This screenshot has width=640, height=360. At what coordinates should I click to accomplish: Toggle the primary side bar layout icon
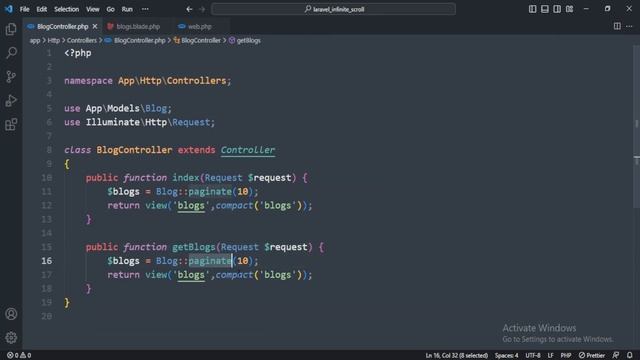[x=532, y=9]
